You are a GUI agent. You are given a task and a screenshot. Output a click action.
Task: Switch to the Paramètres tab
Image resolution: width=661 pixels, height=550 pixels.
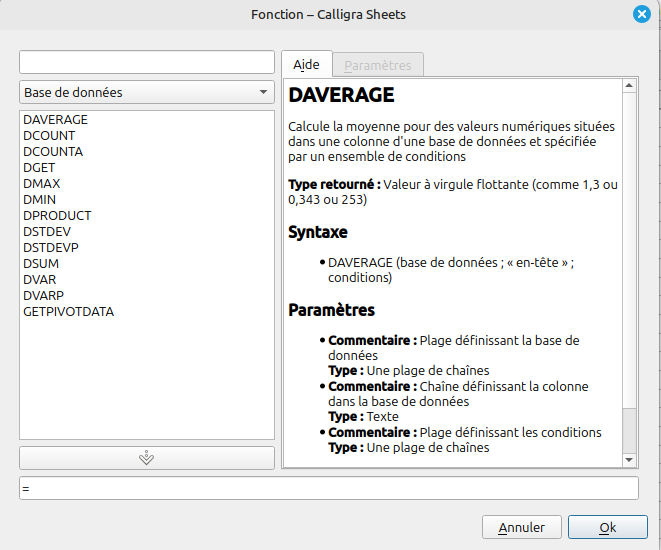coord(378,65)
